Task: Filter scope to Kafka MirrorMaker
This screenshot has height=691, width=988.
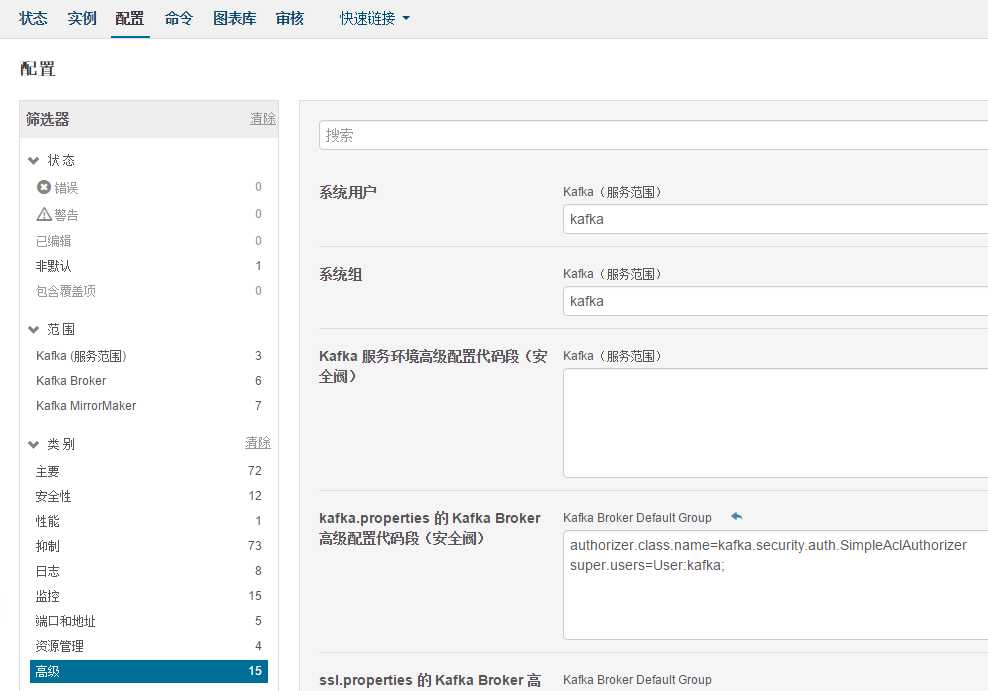Action: (x=149, y=406)
